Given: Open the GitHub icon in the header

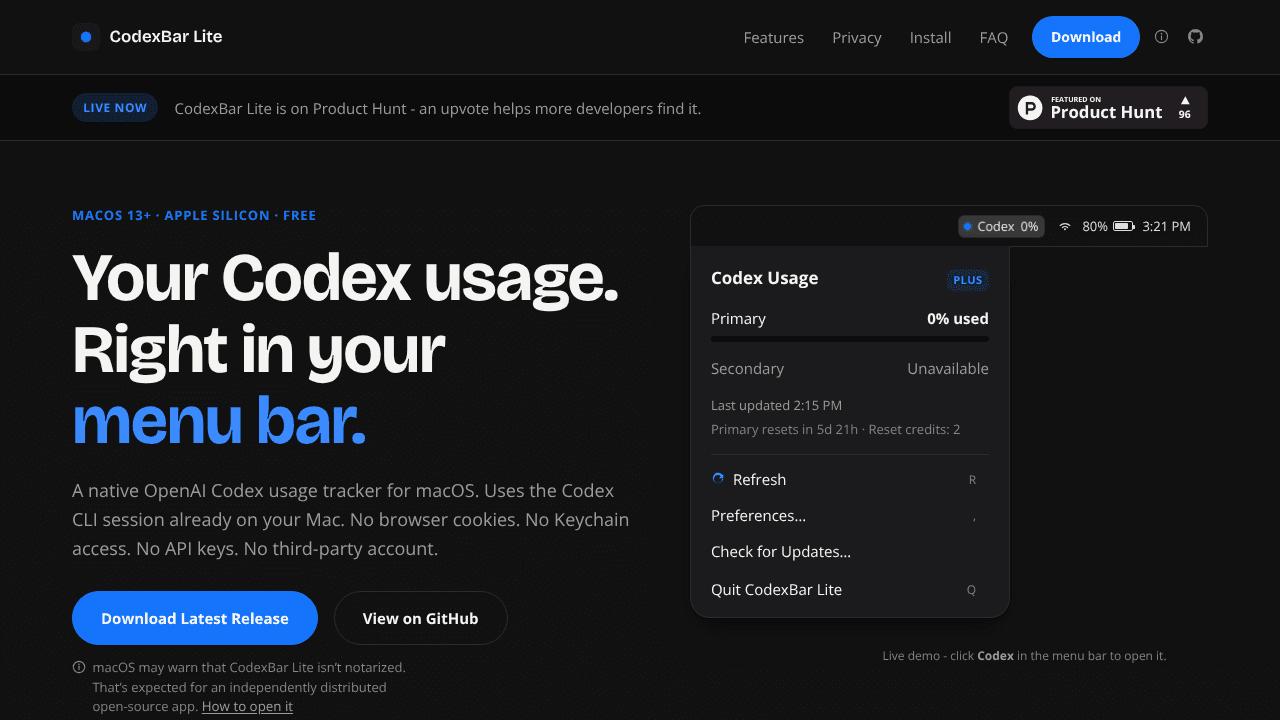Looking at the screenshot, I should [x=1195, y=37].
